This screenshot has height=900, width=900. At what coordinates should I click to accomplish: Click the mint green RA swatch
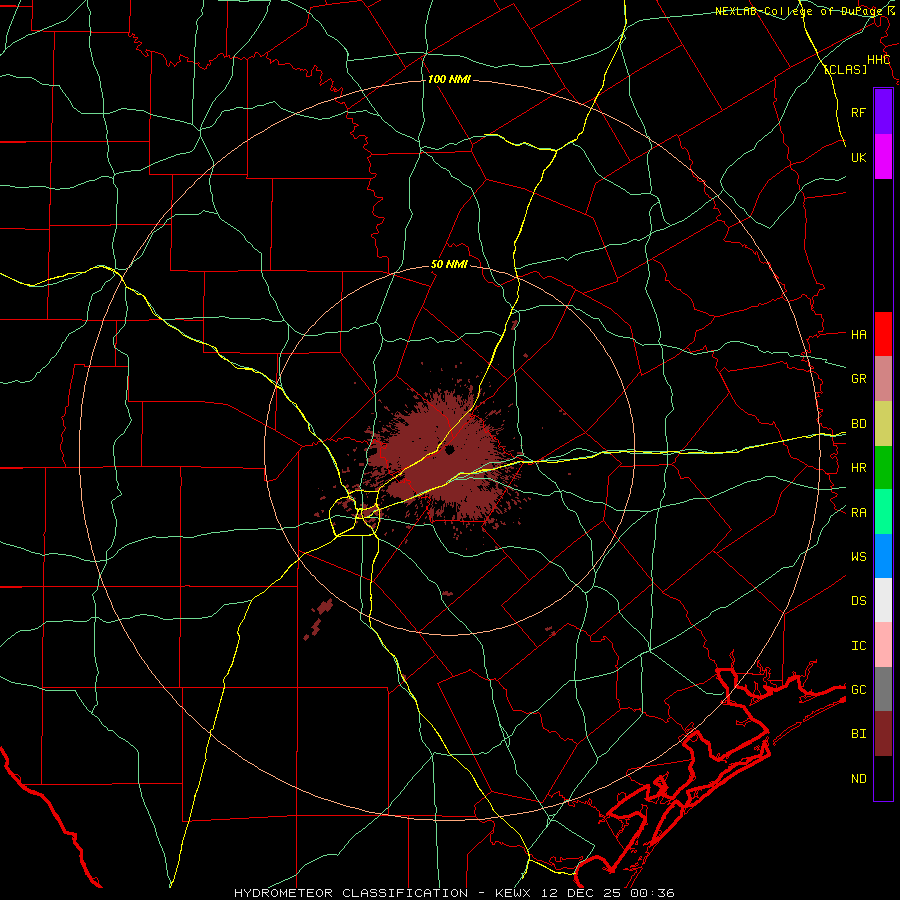tap(883, 511)
